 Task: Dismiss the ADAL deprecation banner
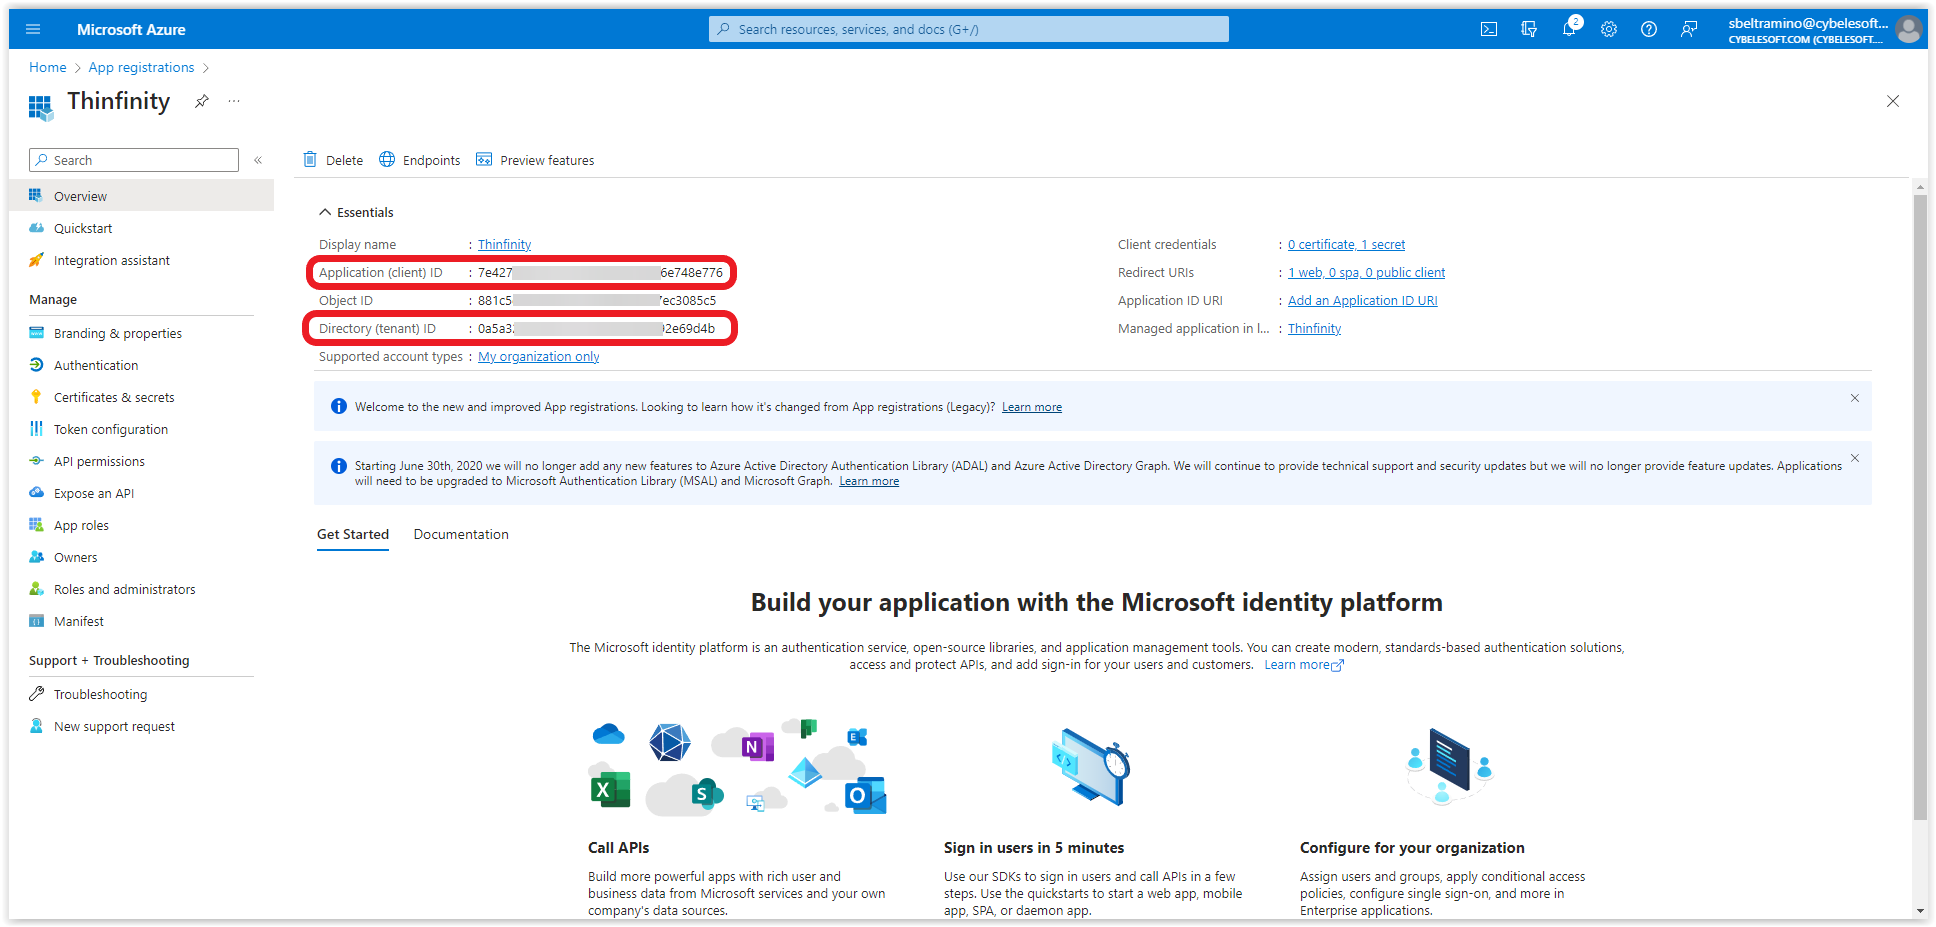point(1855,458)
